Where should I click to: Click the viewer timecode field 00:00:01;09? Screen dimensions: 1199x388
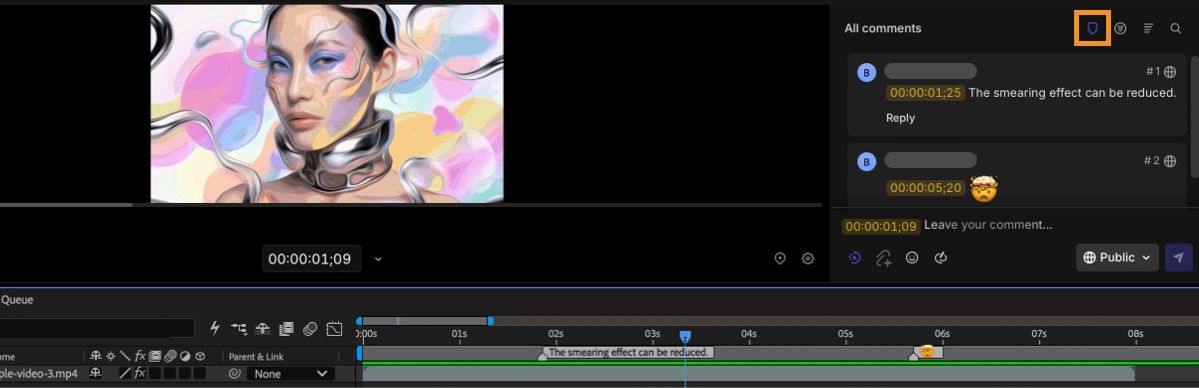point(311,259)
